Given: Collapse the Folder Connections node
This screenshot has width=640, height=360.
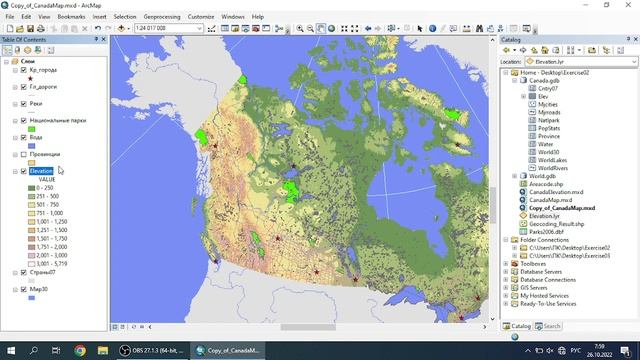Looking at the screenshot, I should [506, 240].
